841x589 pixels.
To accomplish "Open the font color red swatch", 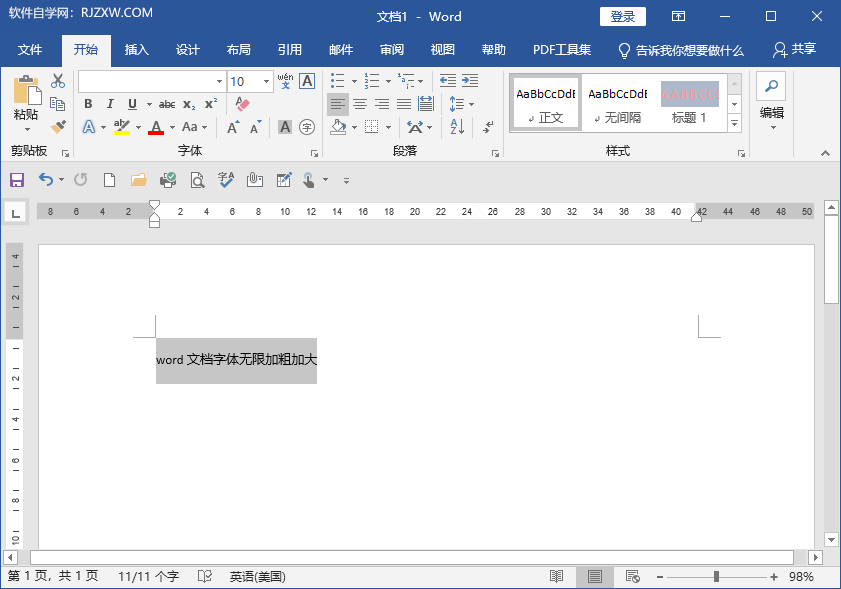I will 156,129.
